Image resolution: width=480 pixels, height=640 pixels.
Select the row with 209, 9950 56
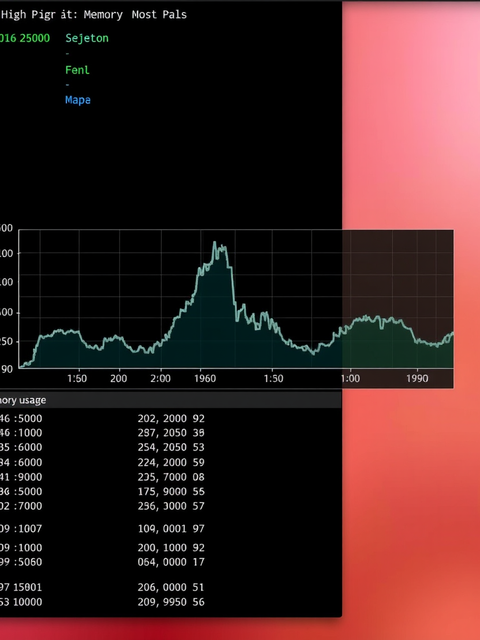tap(171, 602)
